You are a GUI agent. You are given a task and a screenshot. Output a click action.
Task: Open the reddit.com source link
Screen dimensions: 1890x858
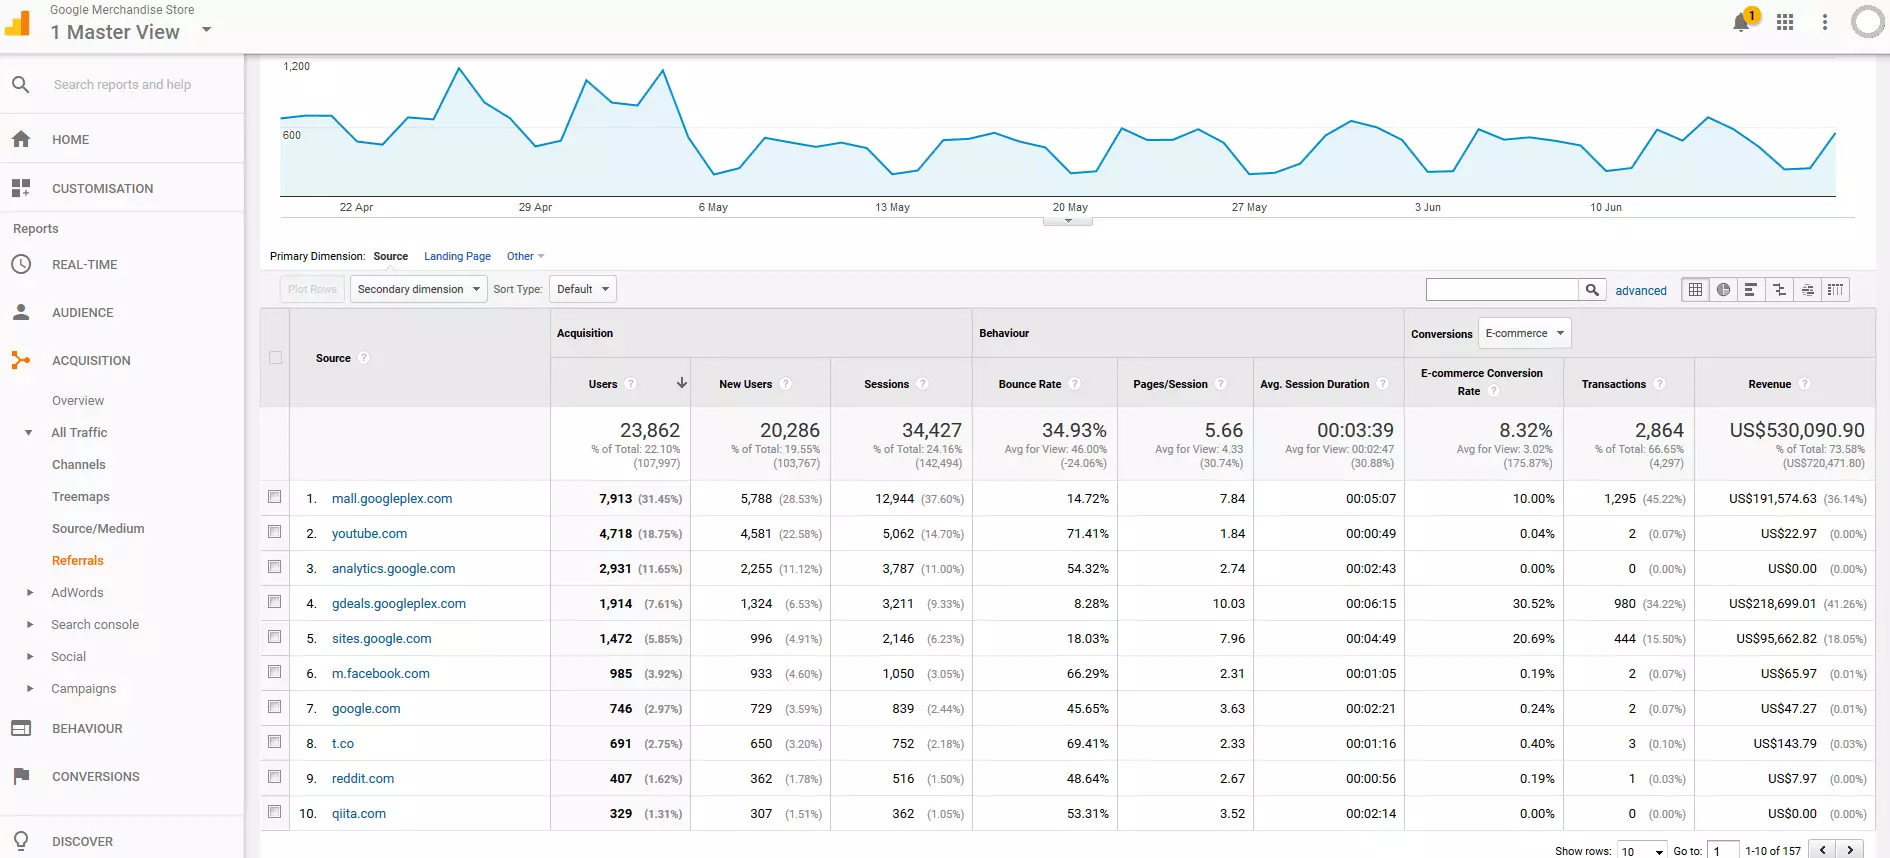click(x=363, y=778)
